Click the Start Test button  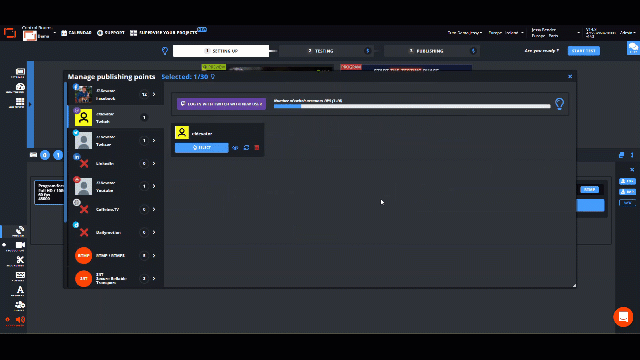tap(584, 51)
